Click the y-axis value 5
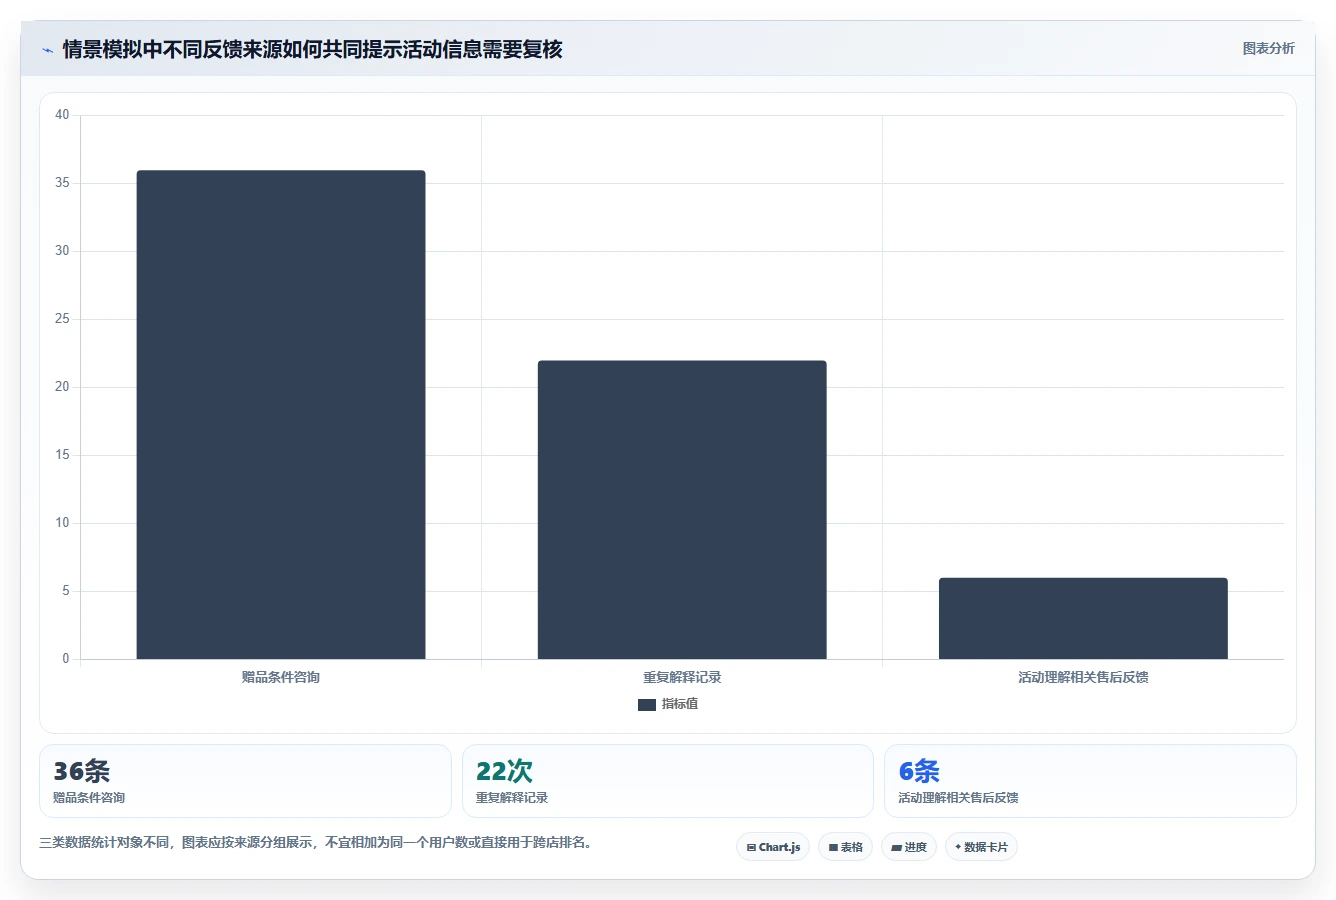This screenshot has height=900, width=1336. pos(66,591)
